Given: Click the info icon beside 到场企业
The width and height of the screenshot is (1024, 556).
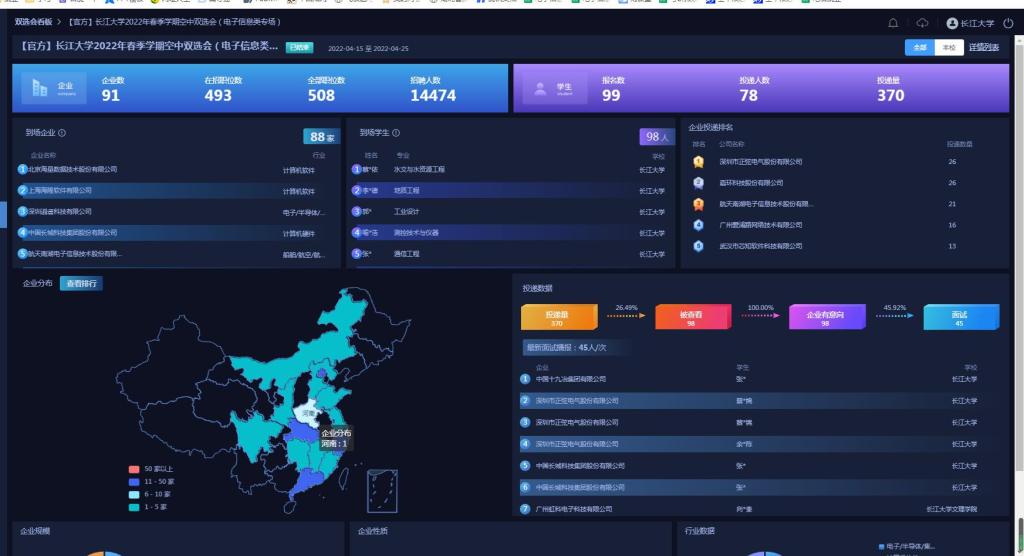Looking at the screenshot, I should (x=62, y=133).
